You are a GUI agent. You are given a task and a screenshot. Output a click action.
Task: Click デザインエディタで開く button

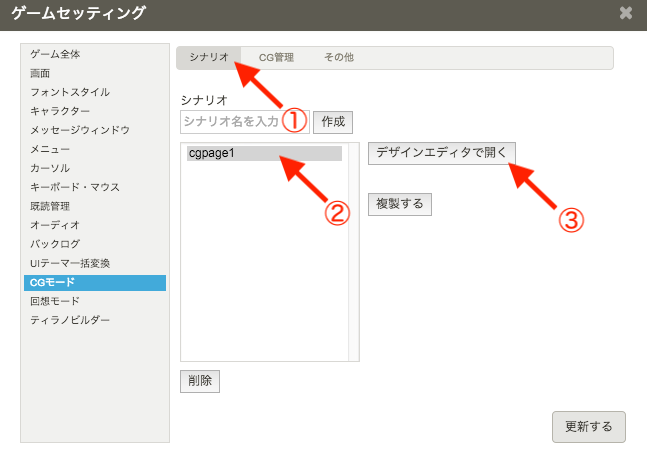point(441,153)
